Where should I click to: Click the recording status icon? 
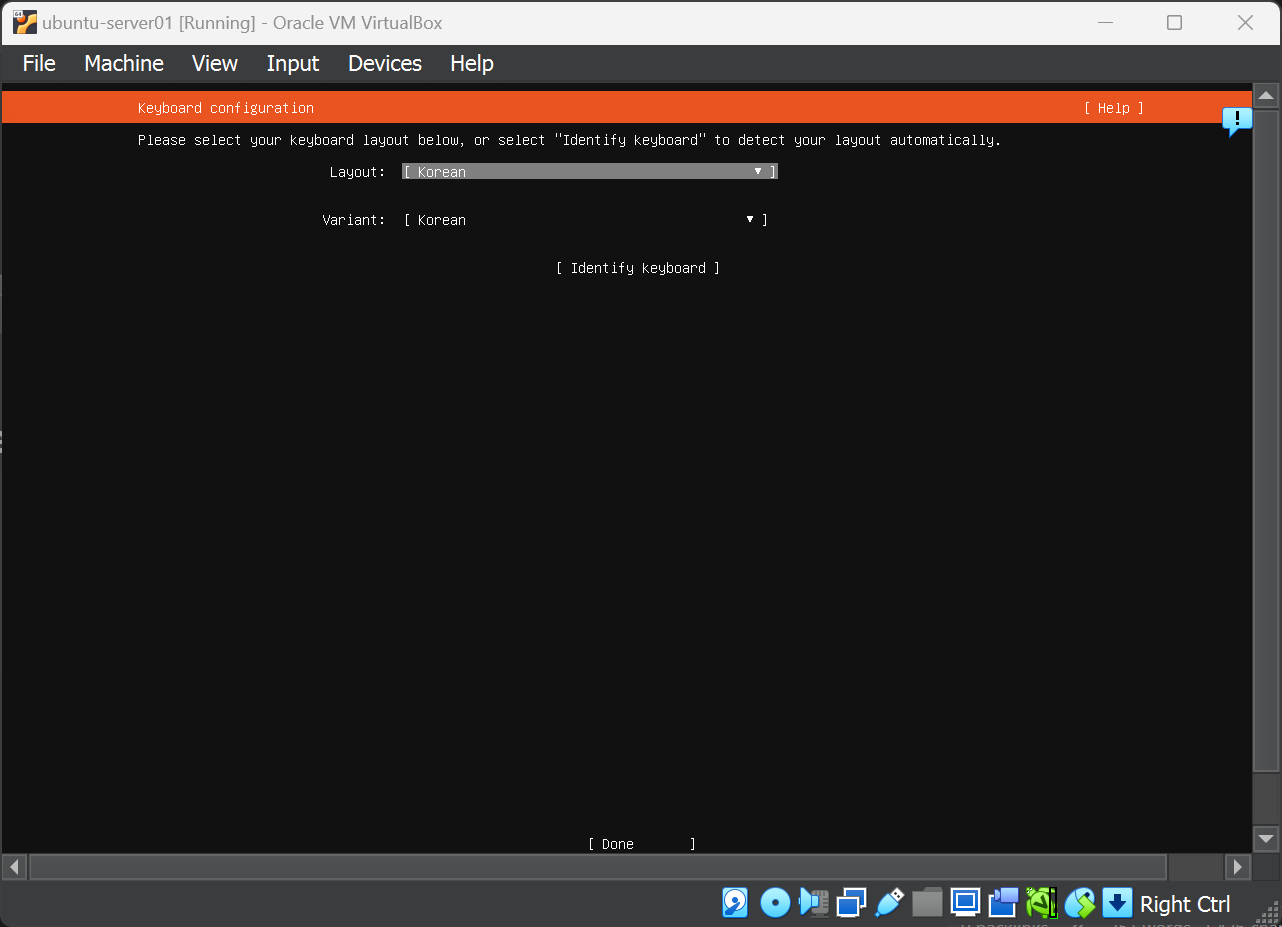tap(1003, 903)
